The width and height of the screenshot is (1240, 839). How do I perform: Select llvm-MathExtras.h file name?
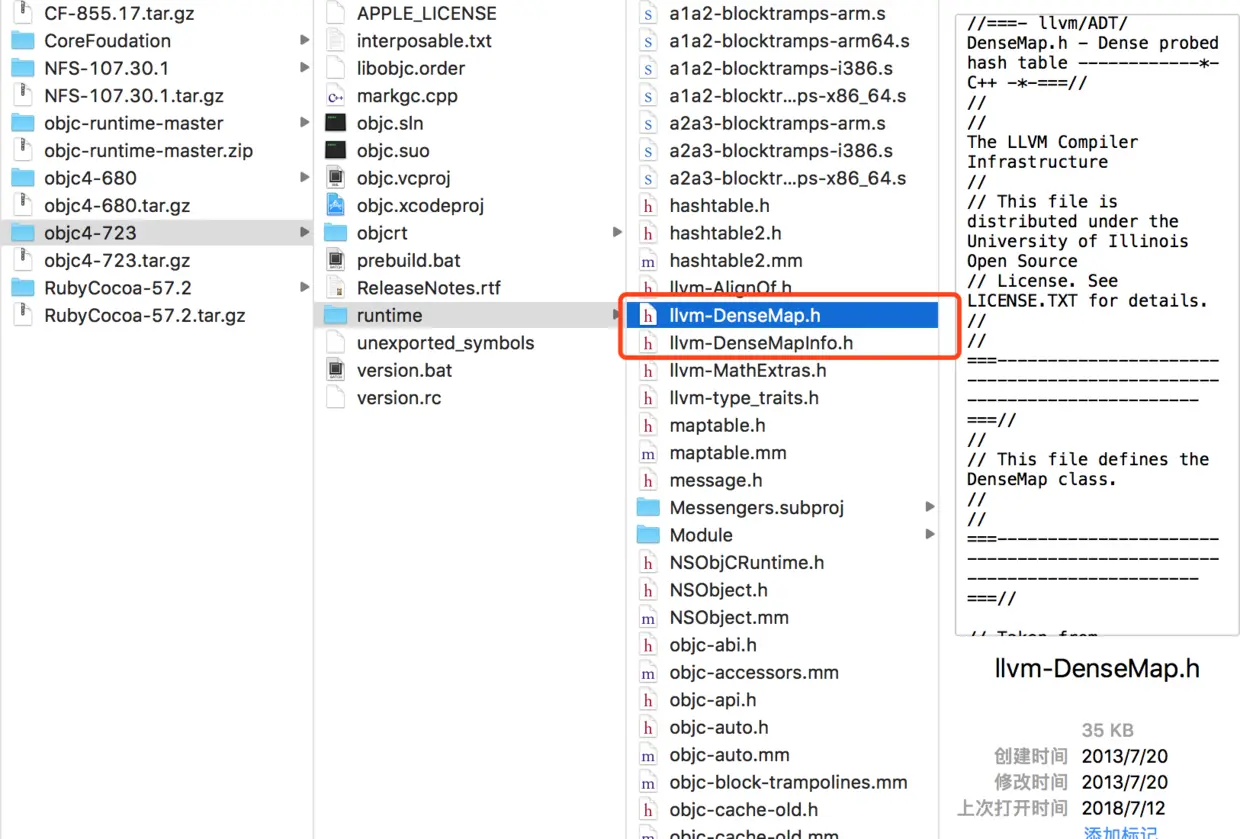(748, 370)
